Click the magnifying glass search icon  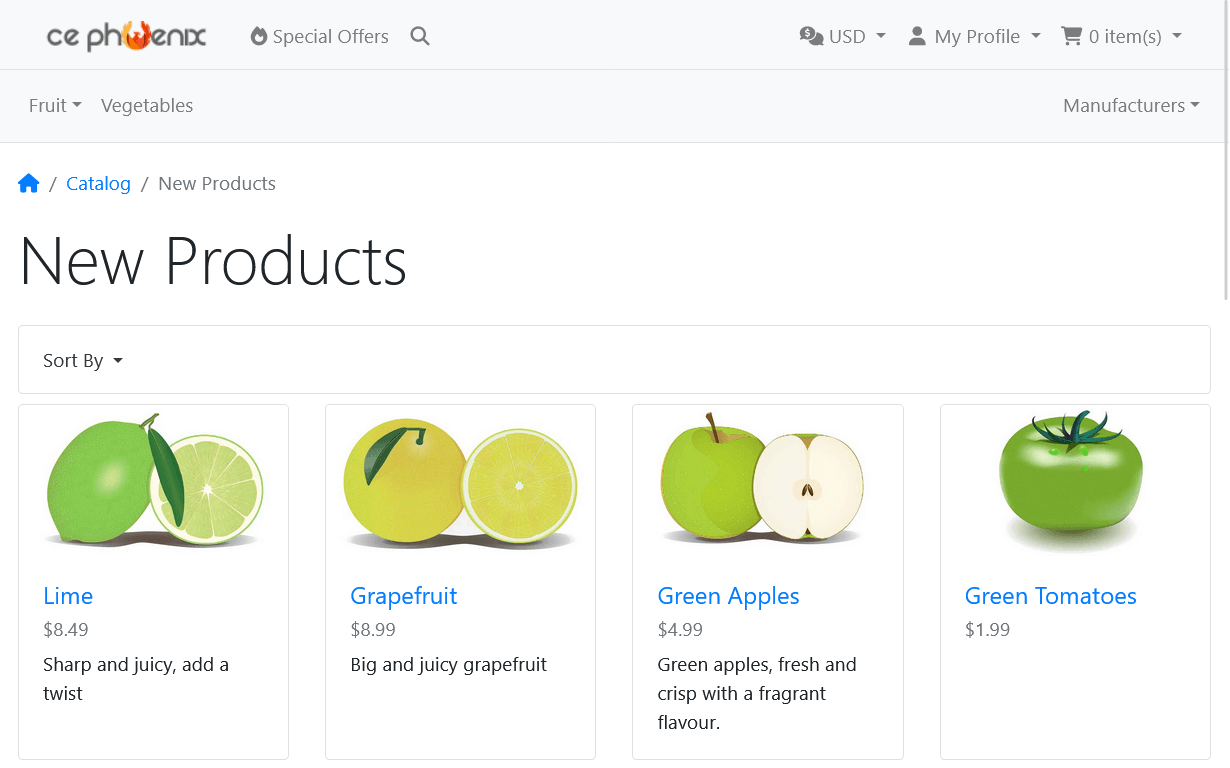(420, 37)
